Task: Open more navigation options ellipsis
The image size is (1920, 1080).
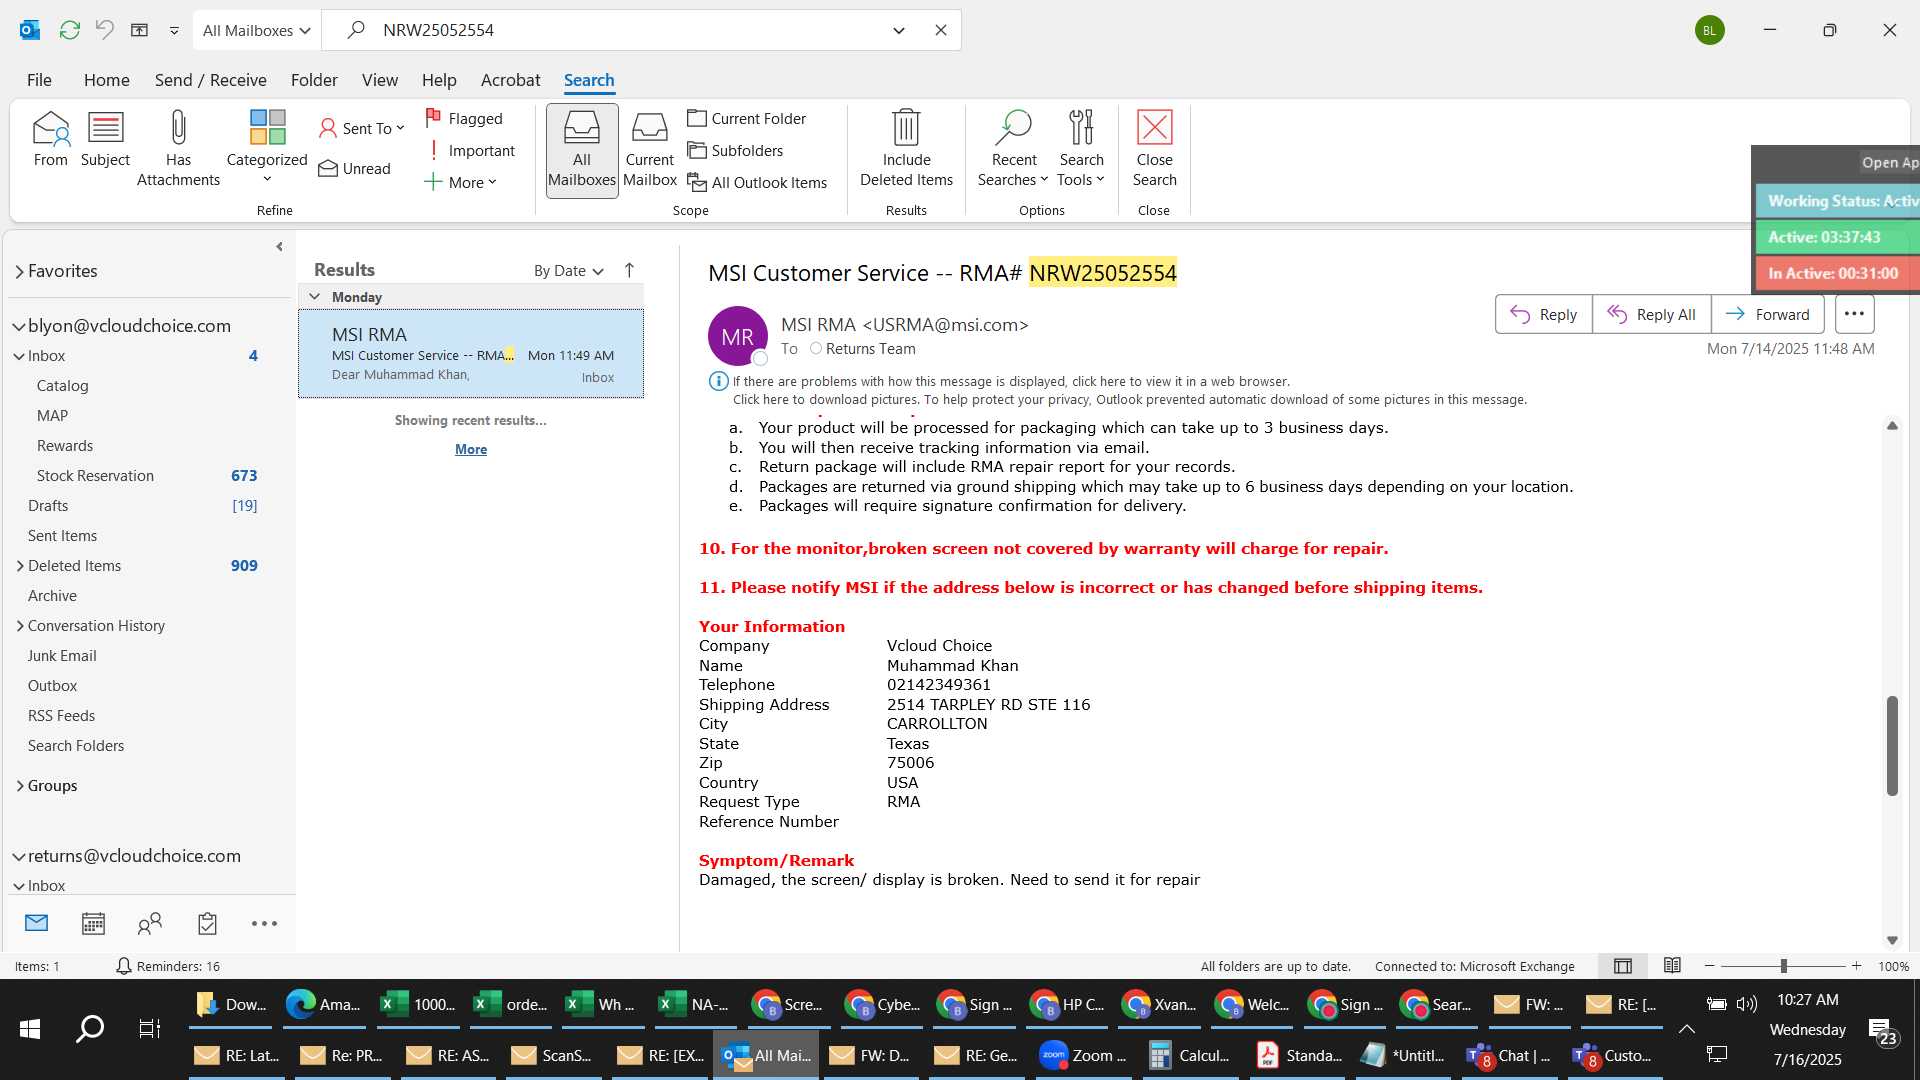Action: 264,923
